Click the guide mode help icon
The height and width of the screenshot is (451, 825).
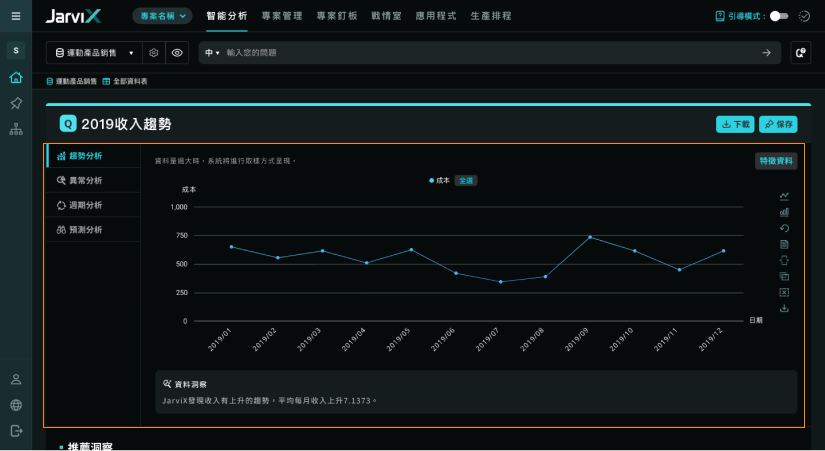[720, 16]
